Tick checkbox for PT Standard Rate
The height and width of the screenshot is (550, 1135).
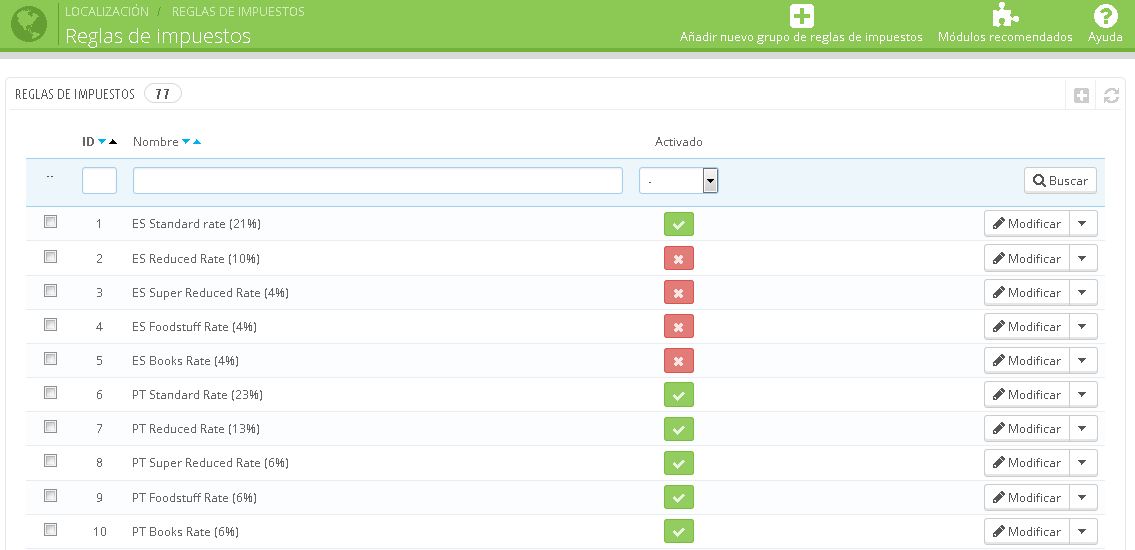50,392
